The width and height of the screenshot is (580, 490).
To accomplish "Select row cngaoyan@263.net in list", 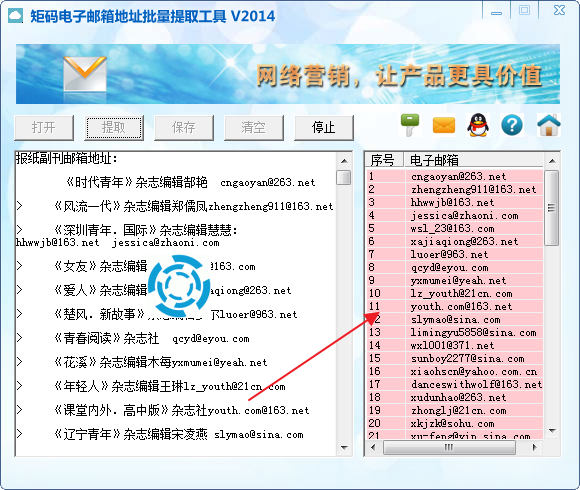I will (x=455, y=176).
